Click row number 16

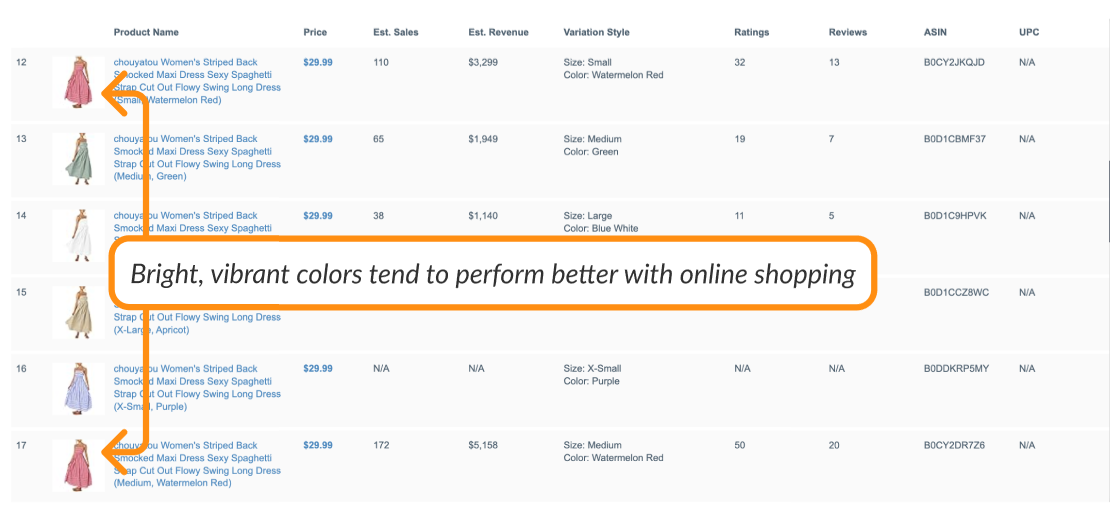pos(21,369)
